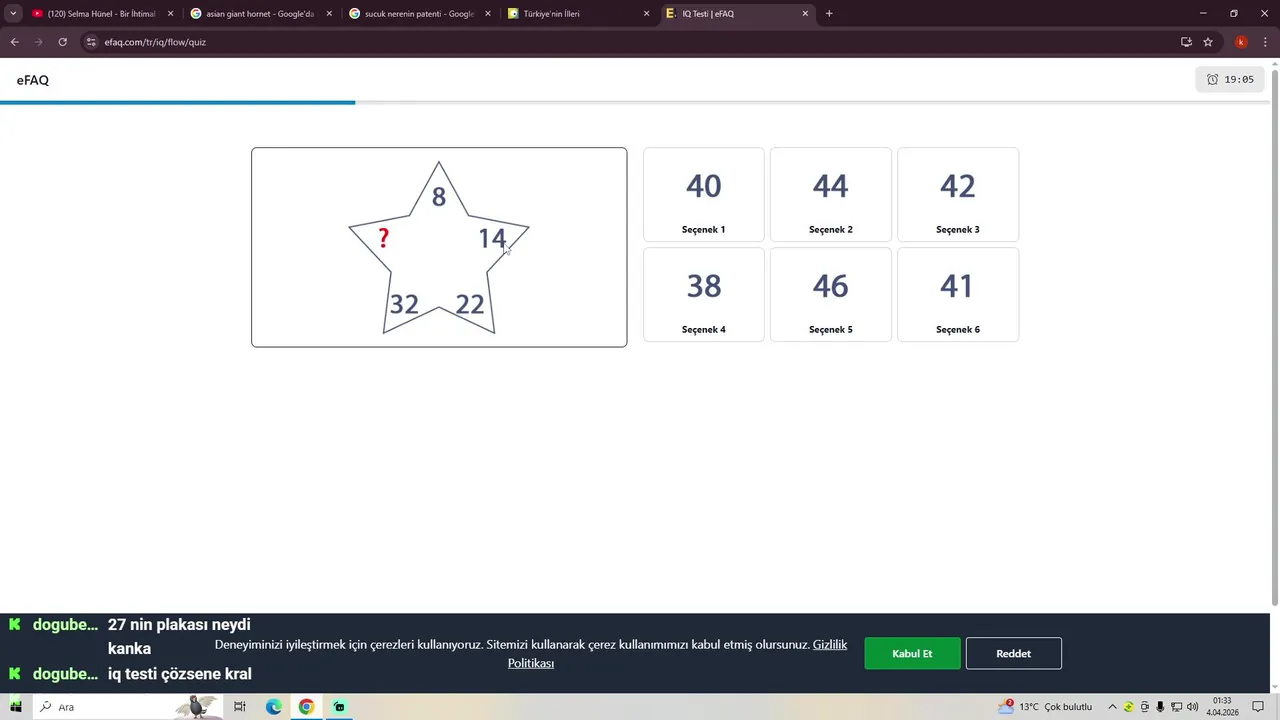This screenshot has height=720, width=1280.
Task: Decline cookies with Reddet
Action: tap(1013, 653)
